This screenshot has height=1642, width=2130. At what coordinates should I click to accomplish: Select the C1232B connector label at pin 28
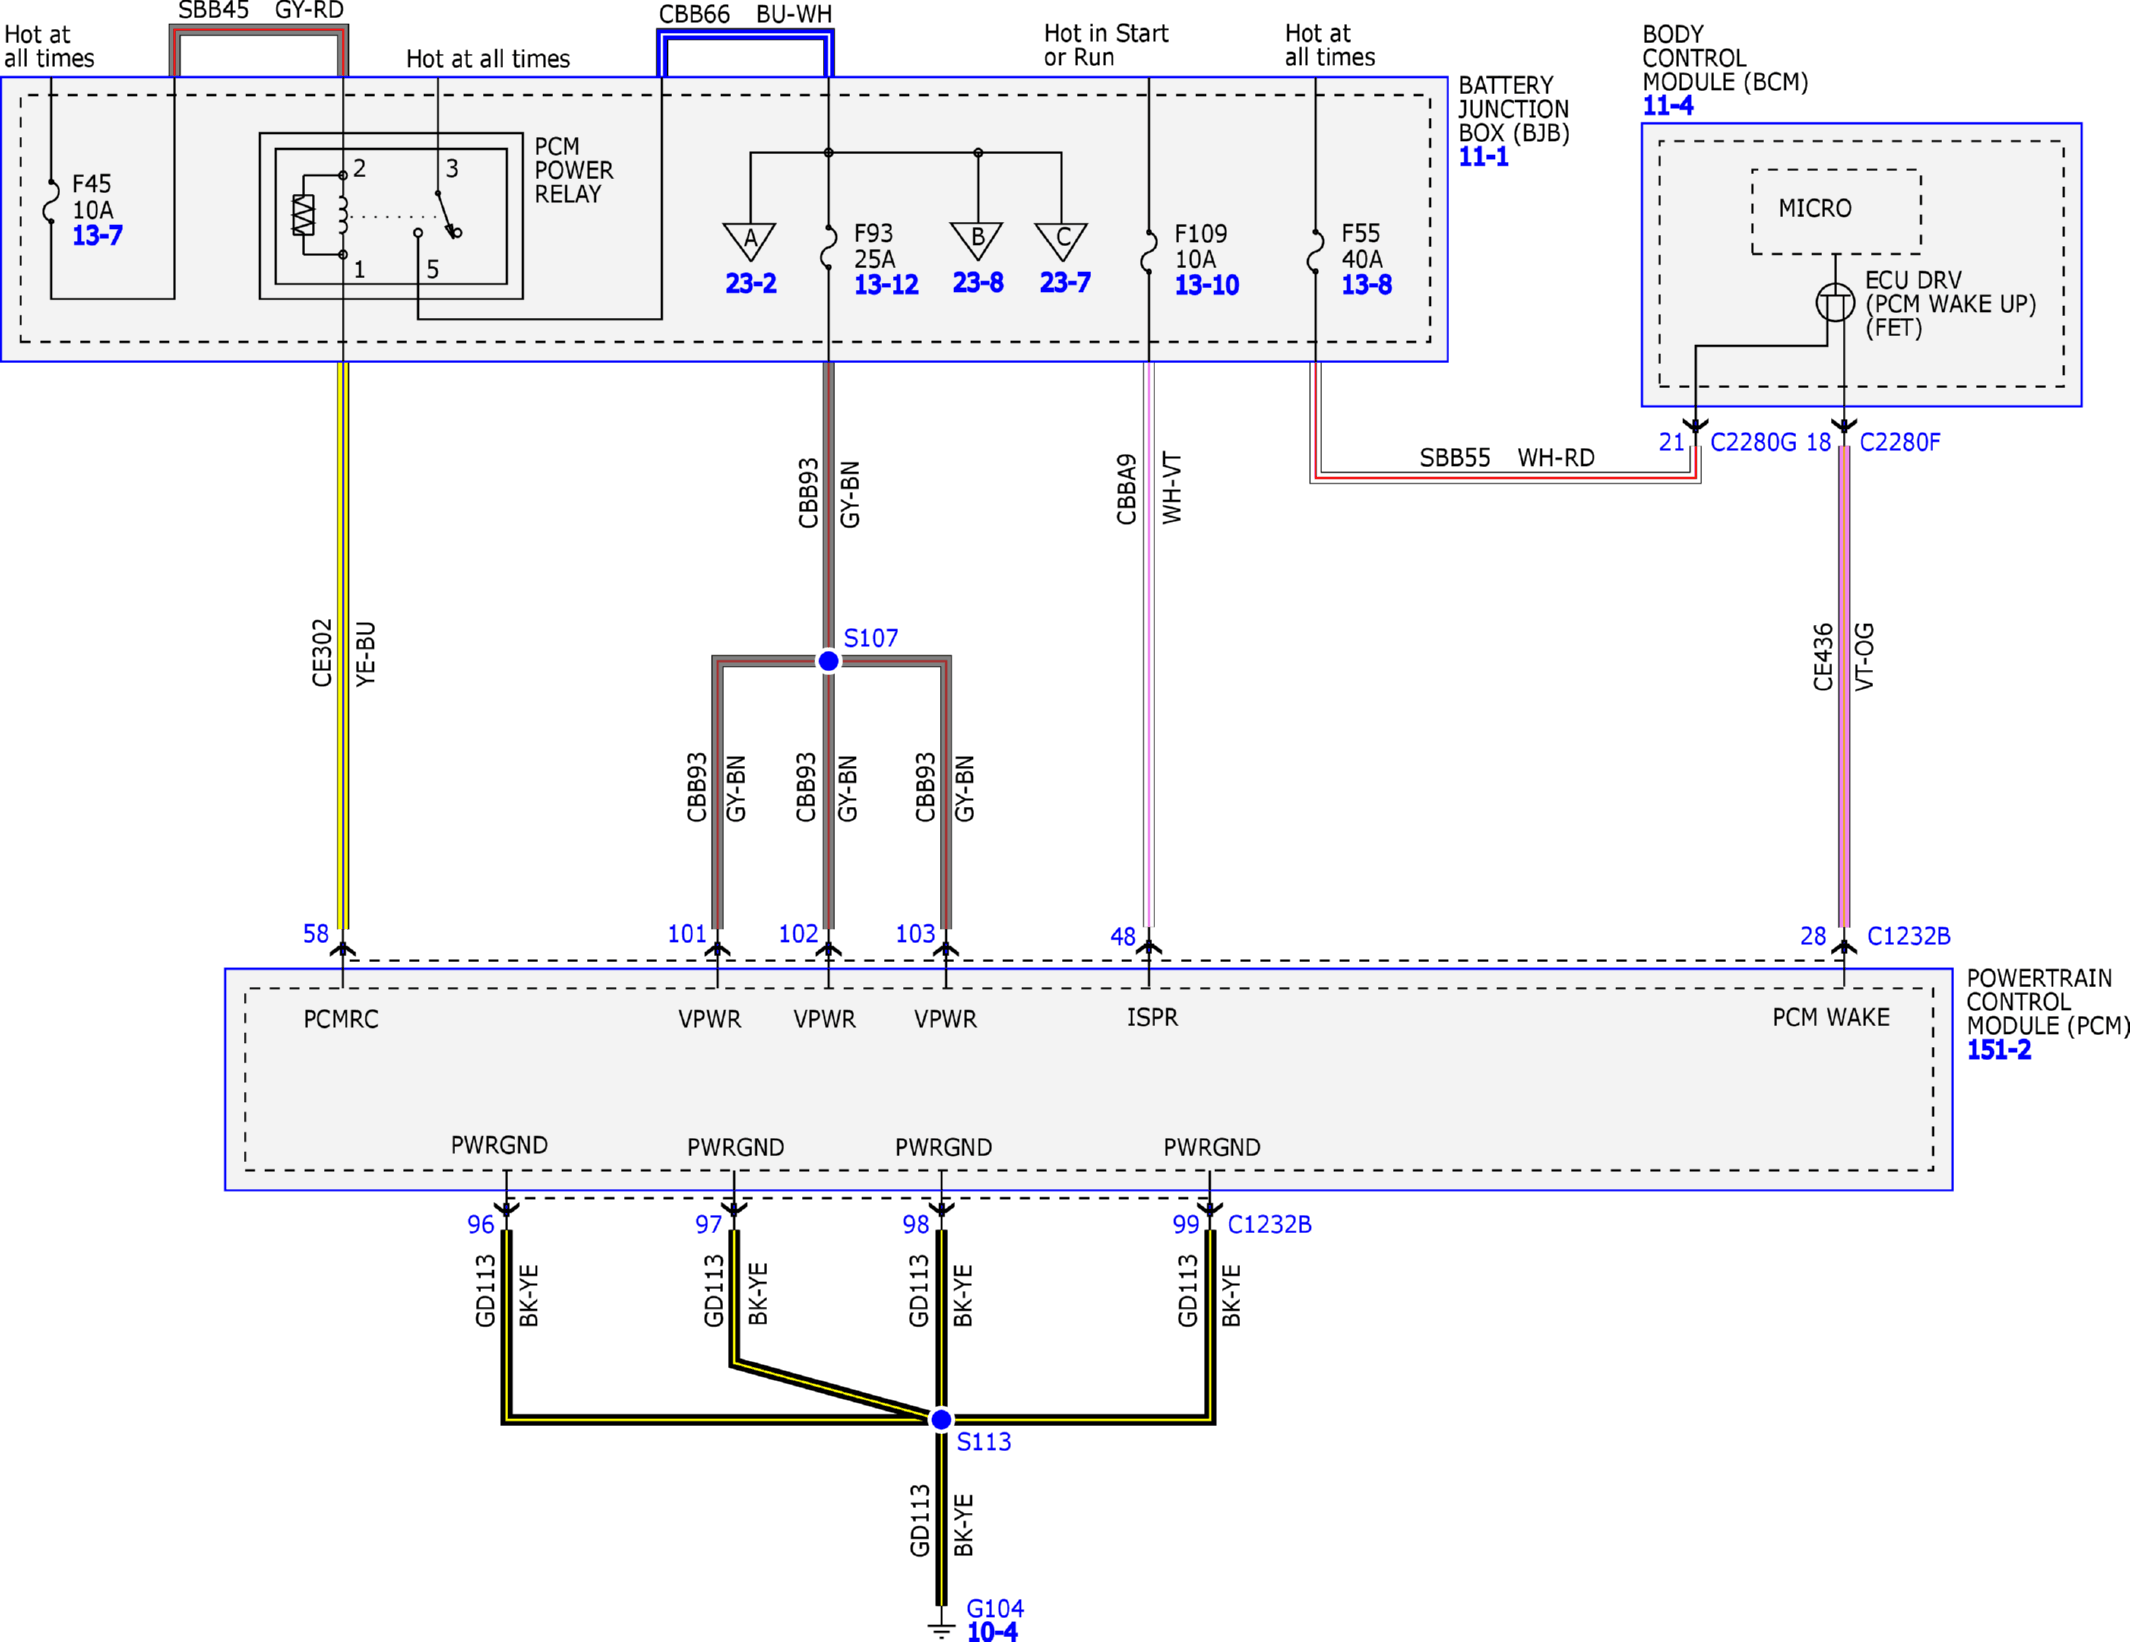click(x=1909, y=936)
